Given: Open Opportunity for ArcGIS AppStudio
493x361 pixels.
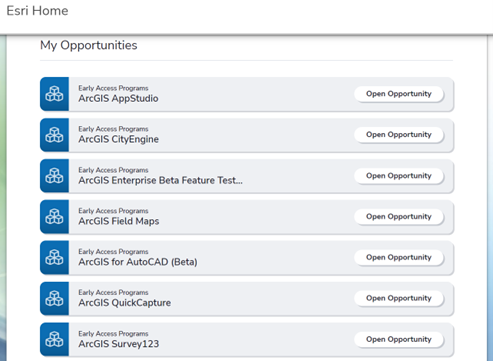Looking at the screenshot, I should (399, 94).
